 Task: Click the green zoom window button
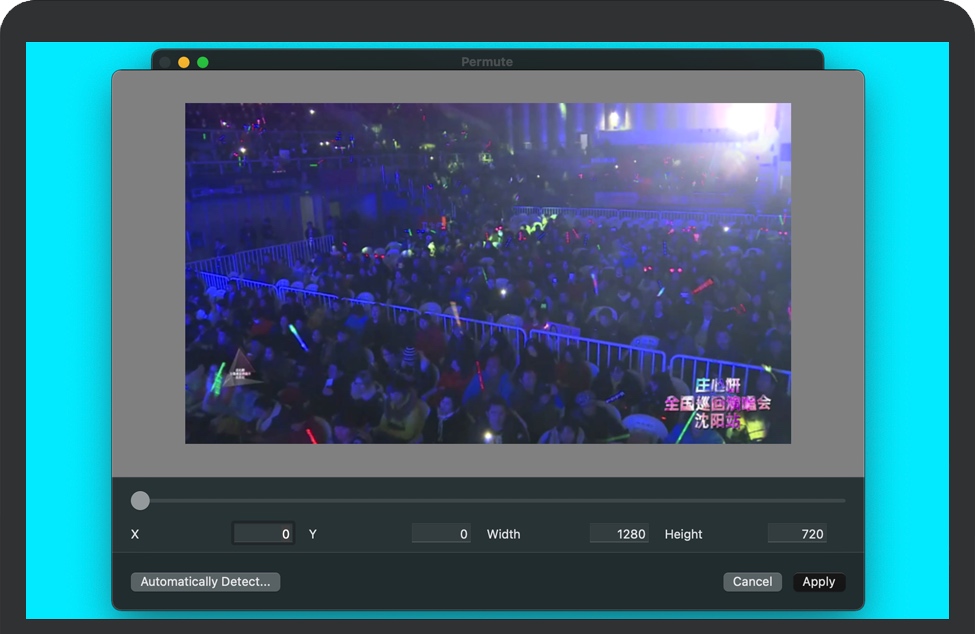point(203,62)
